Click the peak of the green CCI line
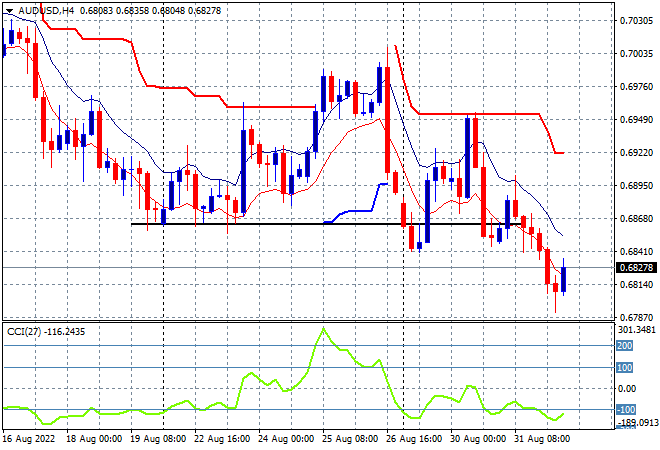This screenshot has height=450, width=660. tap(323, 328)
